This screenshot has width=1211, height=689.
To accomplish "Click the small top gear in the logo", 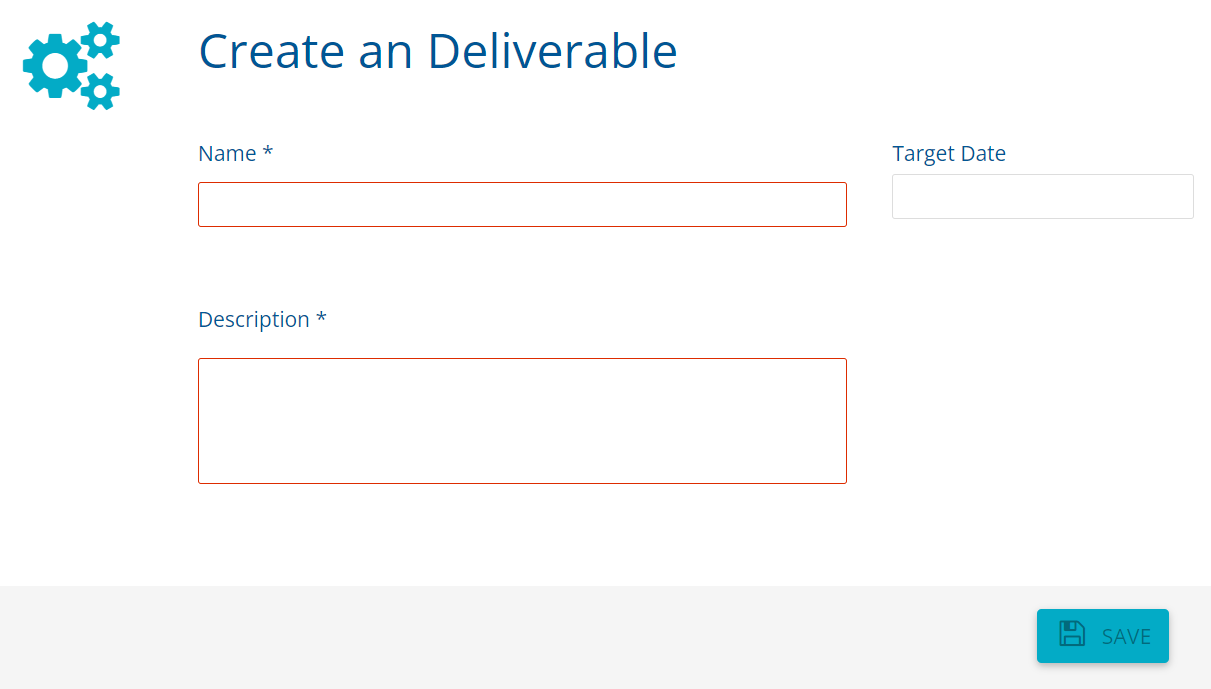I will (100, 40).
